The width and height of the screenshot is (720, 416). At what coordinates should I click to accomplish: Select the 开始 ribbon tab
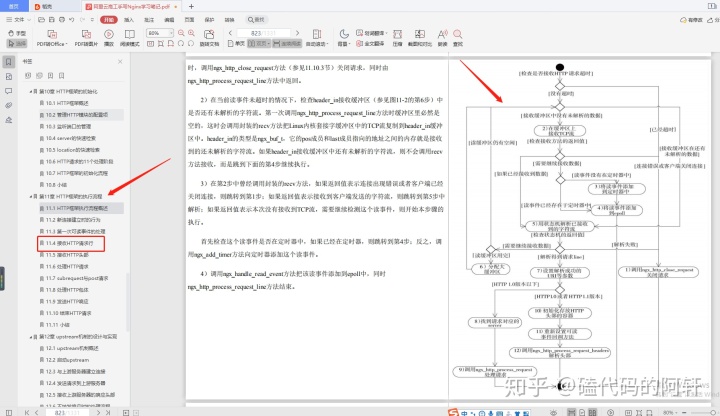coord(109,20)
